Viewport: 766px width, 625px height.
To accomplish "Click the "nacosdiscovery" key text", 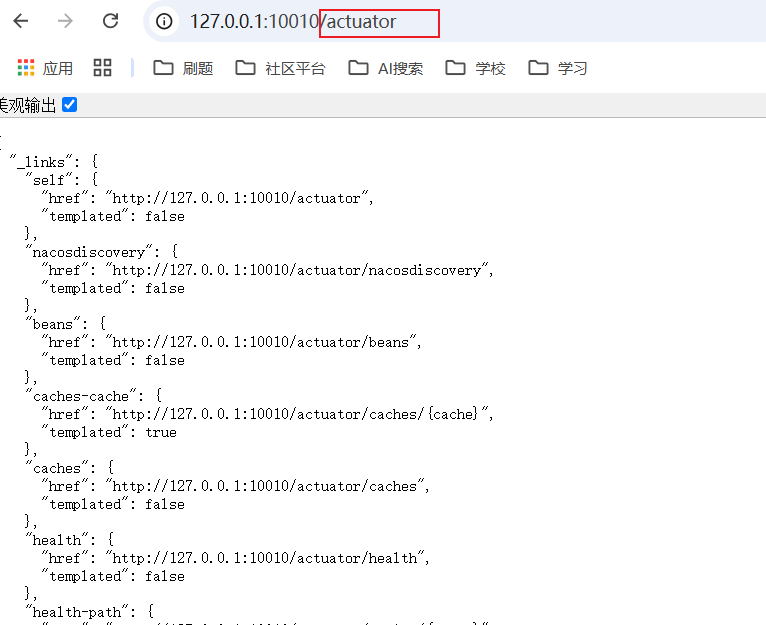I will [89, 252].
